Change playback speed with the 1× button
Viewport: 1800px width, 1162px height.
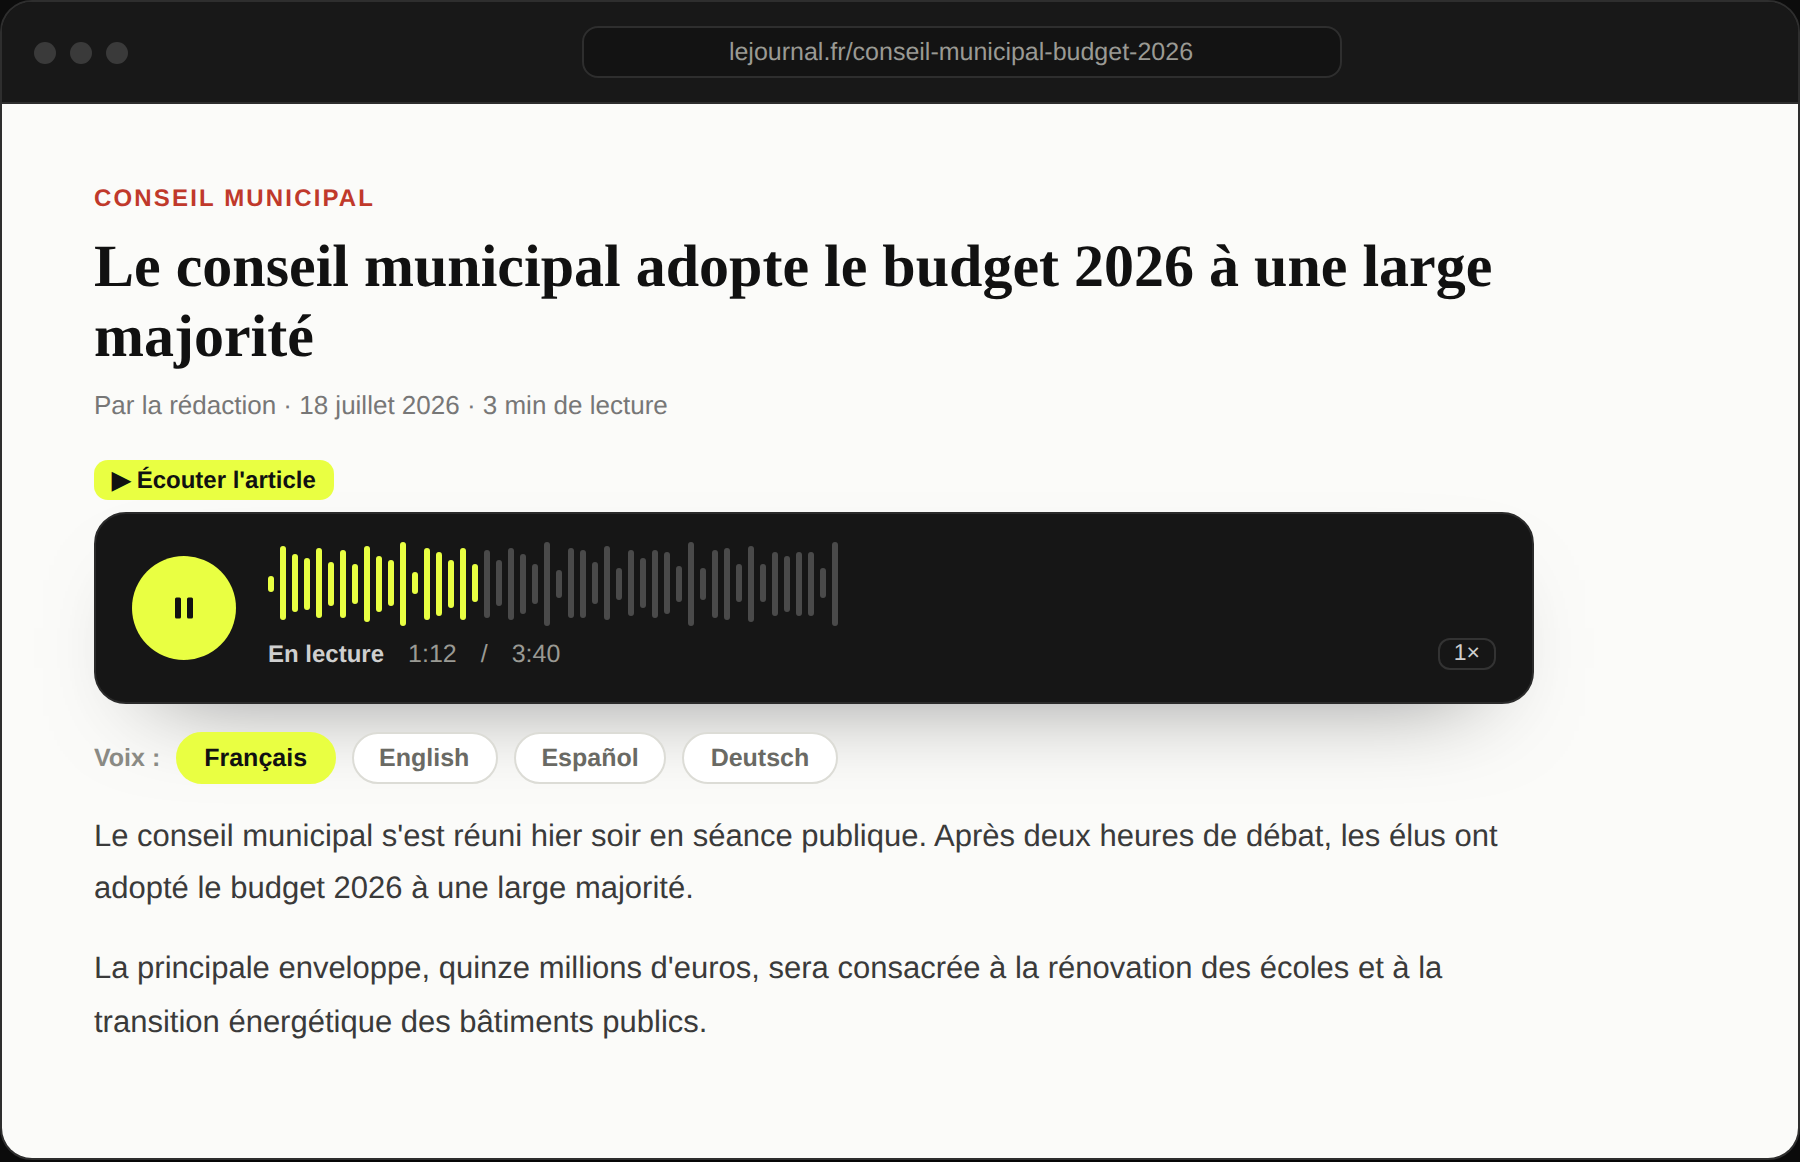[1466, 653]
